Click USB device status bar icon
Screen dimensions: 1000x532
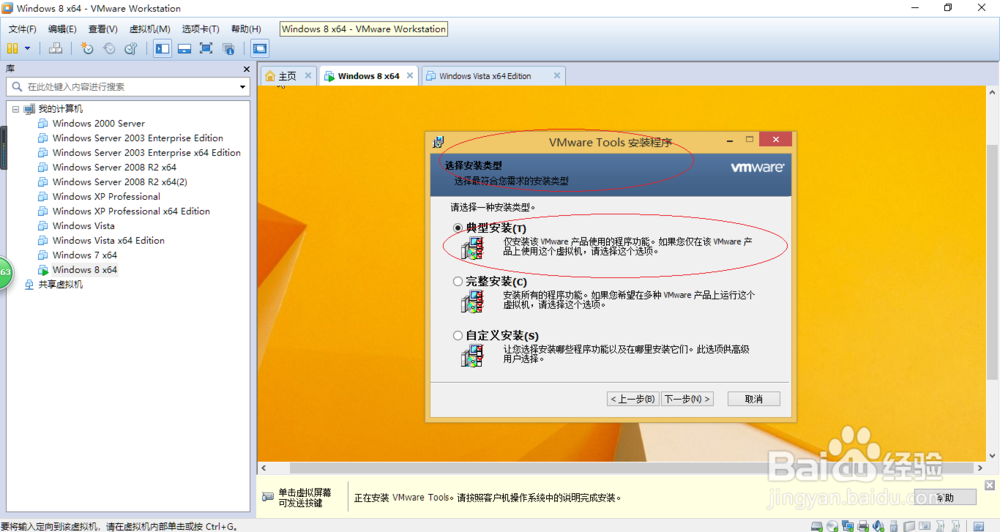click(894, 526)
